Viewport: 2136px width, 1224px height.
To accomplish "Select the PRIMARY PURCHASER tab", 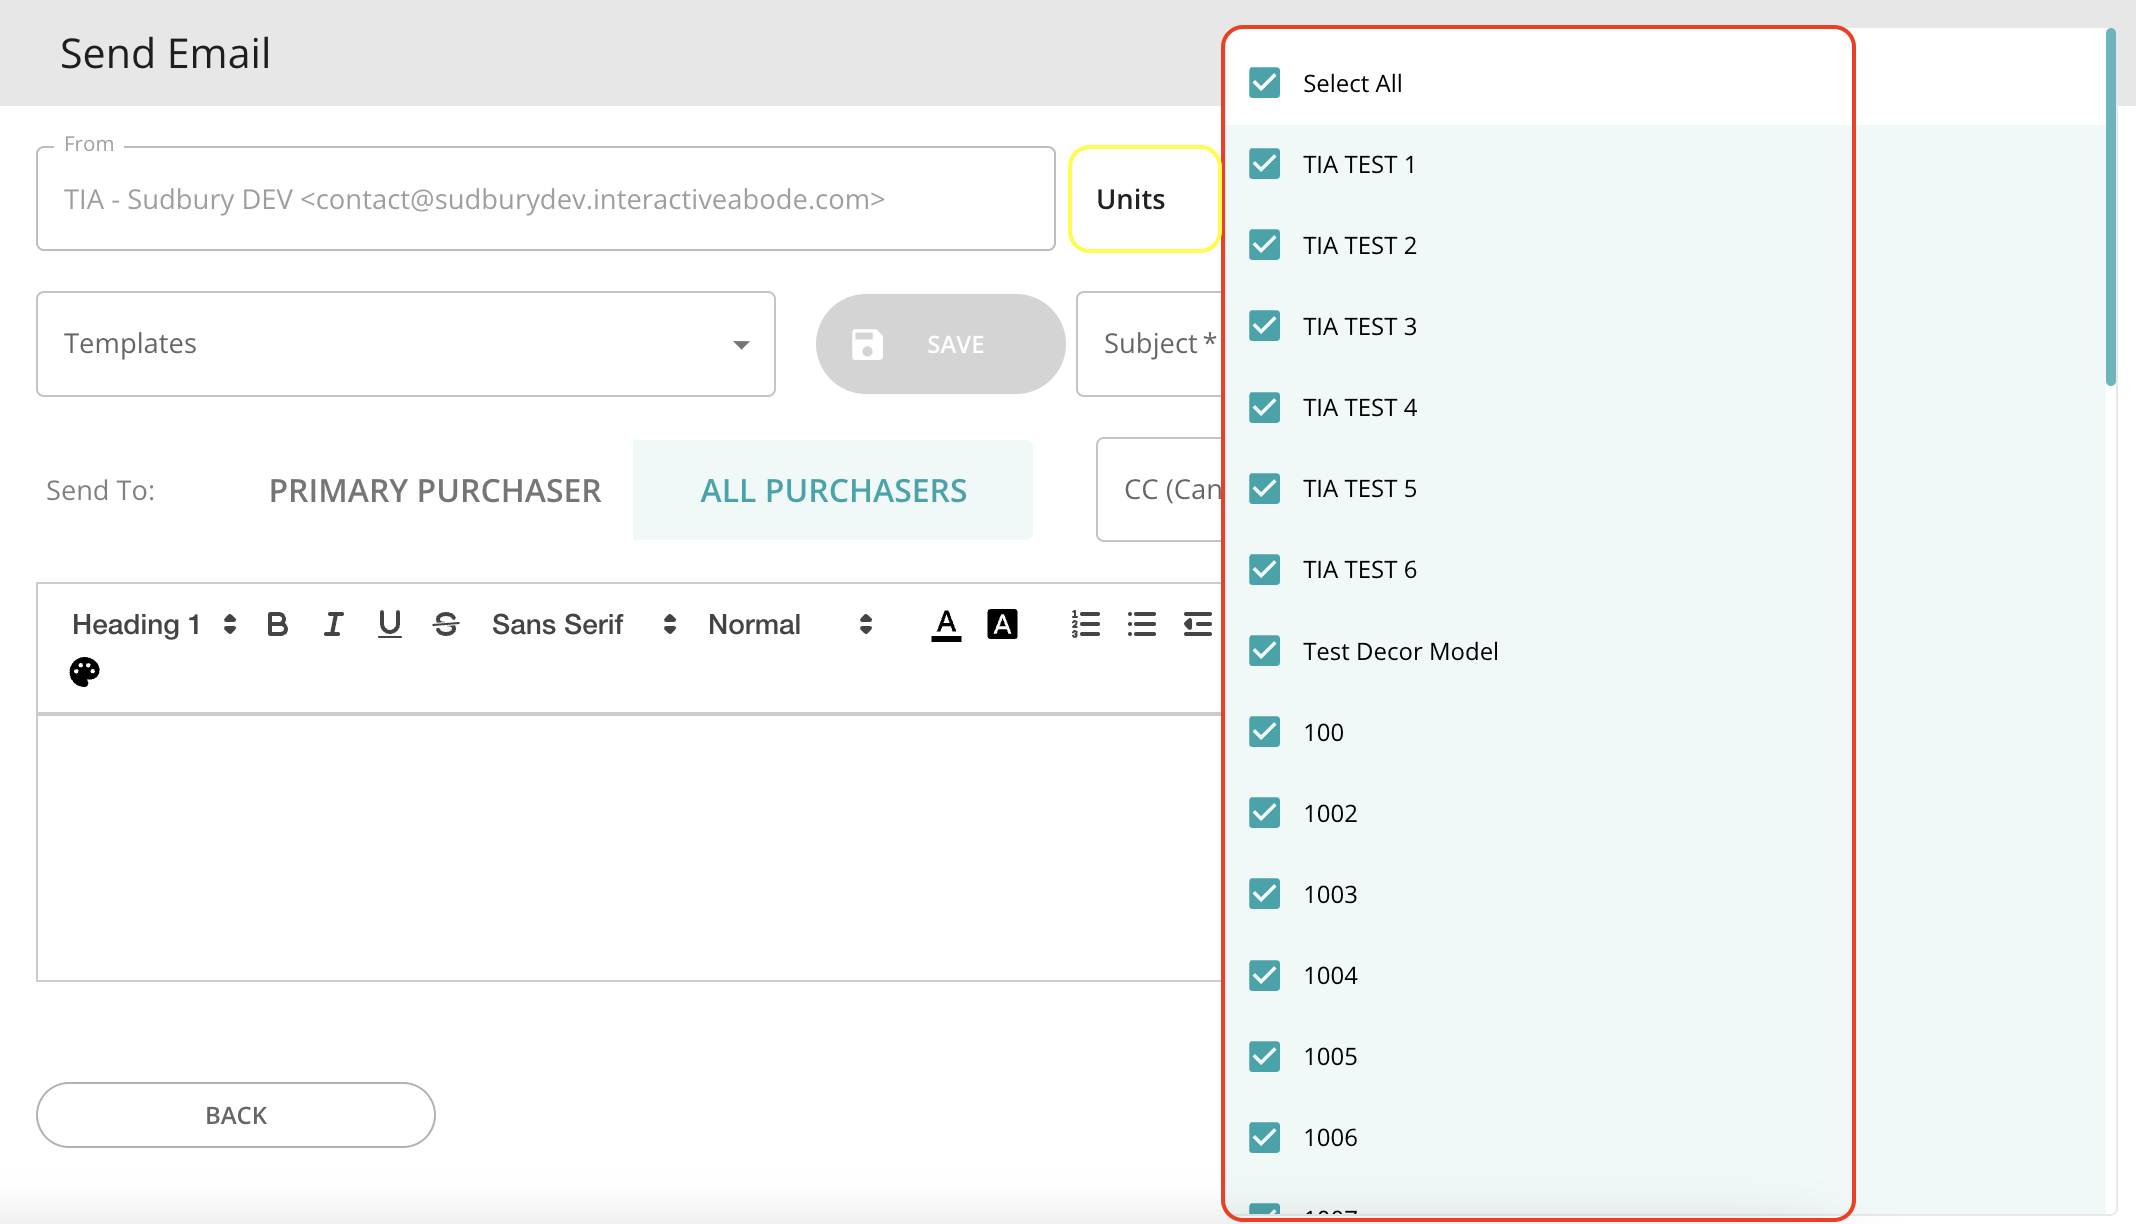I will [435, 491].
